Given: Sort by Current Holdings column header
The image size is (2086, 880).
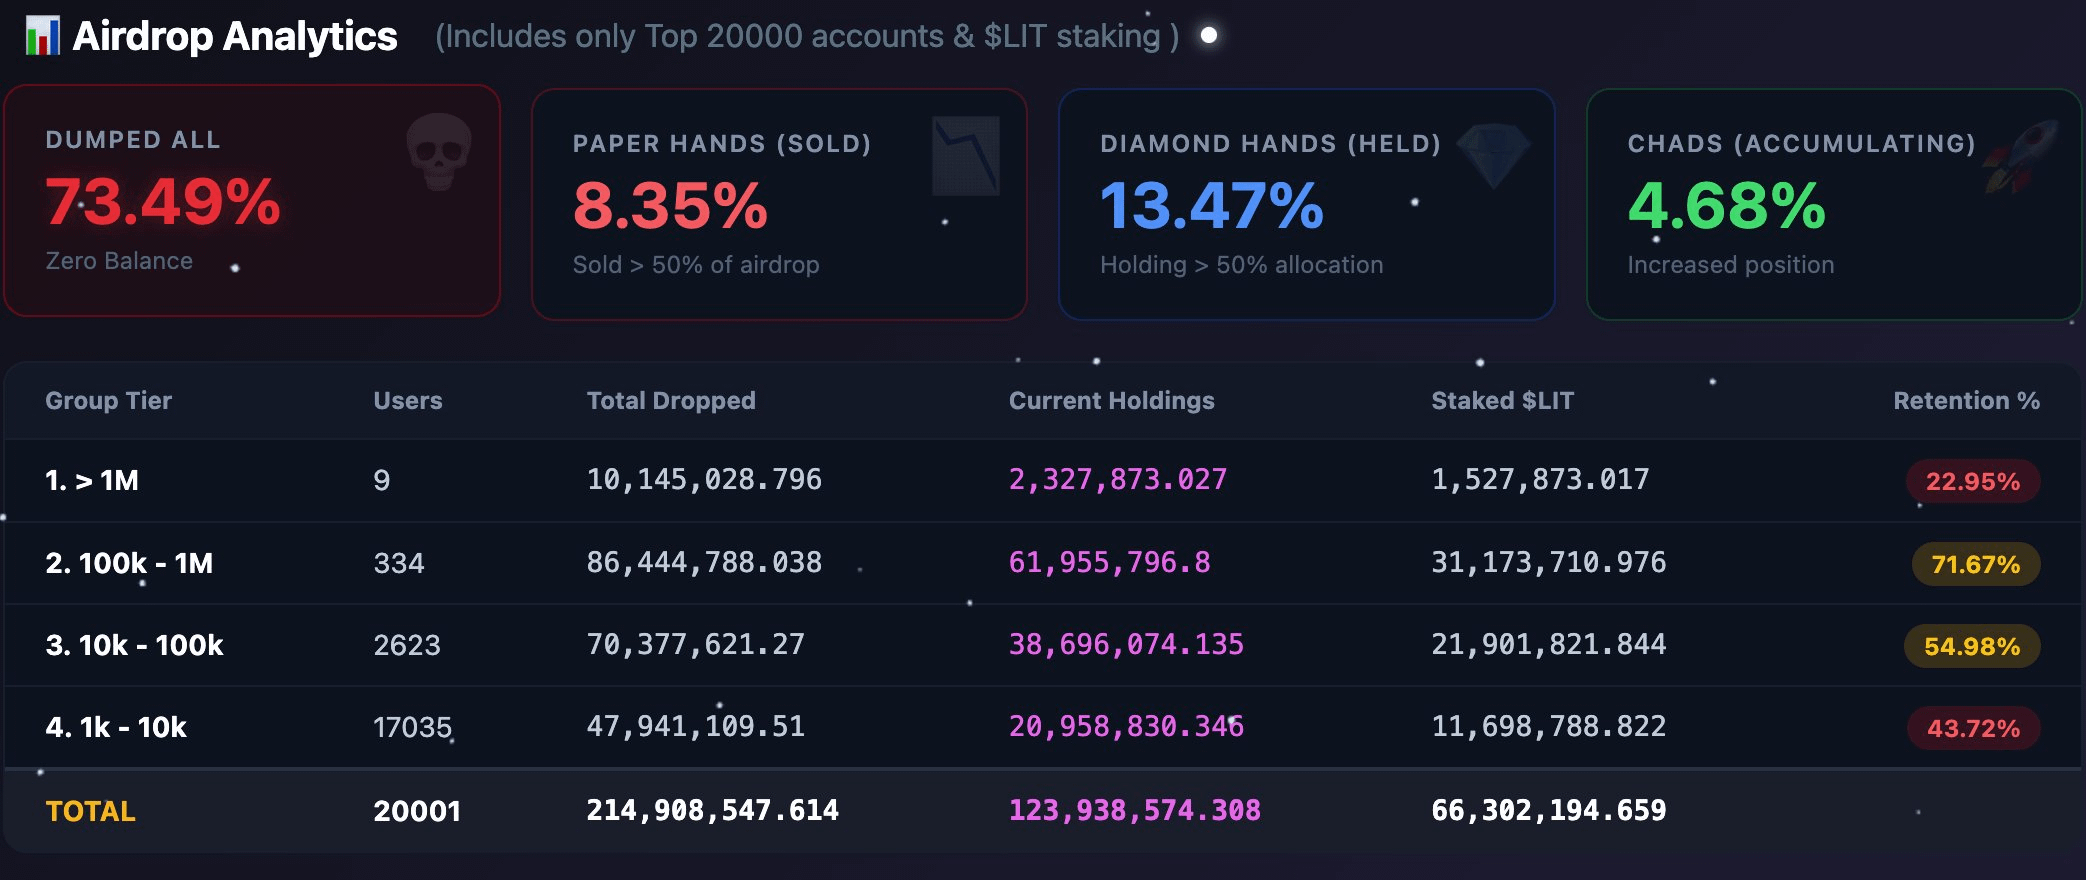Looking at the screenshot, I should coord(1111,401).
